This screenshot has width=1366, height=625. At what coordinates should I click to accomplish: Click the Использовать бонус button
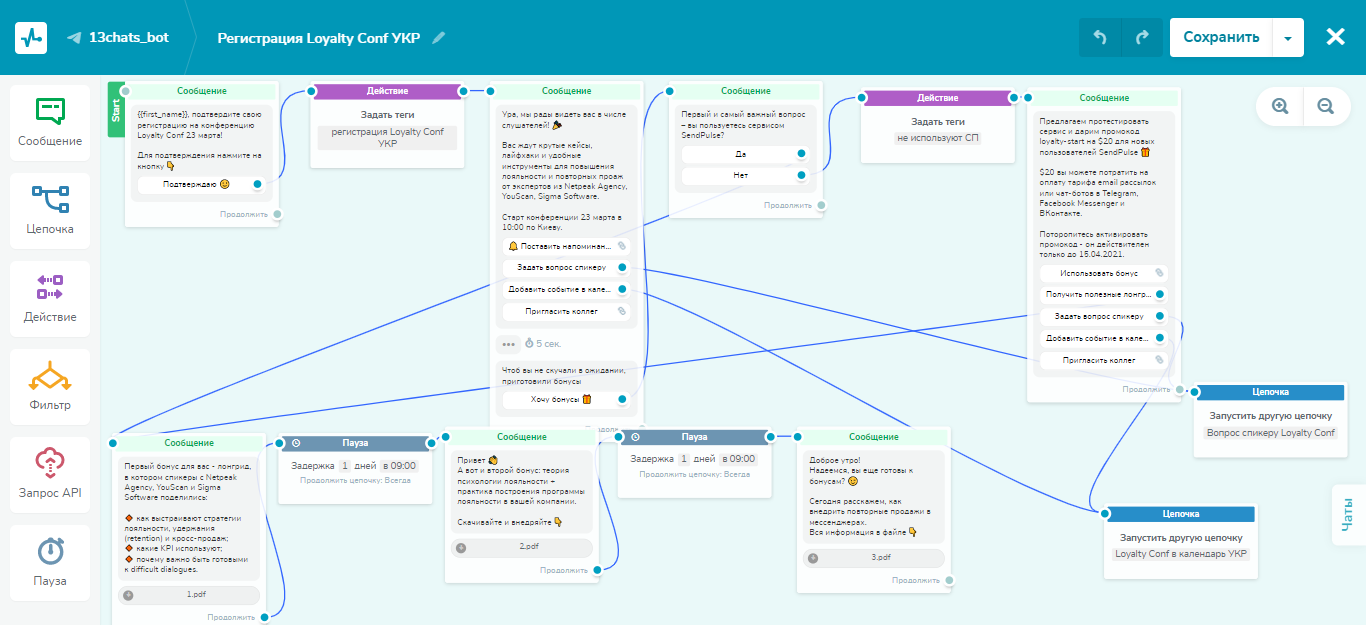point(1103,273)
